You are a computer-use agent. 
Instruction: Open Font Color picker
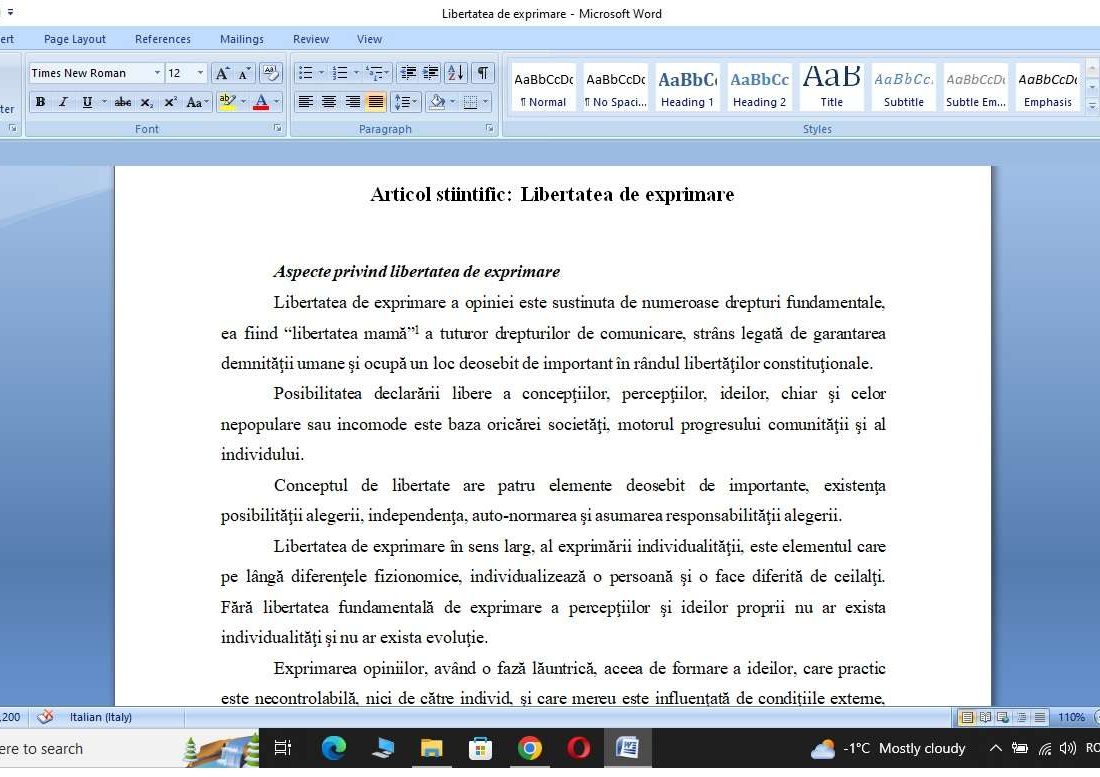tap(274, 101)
